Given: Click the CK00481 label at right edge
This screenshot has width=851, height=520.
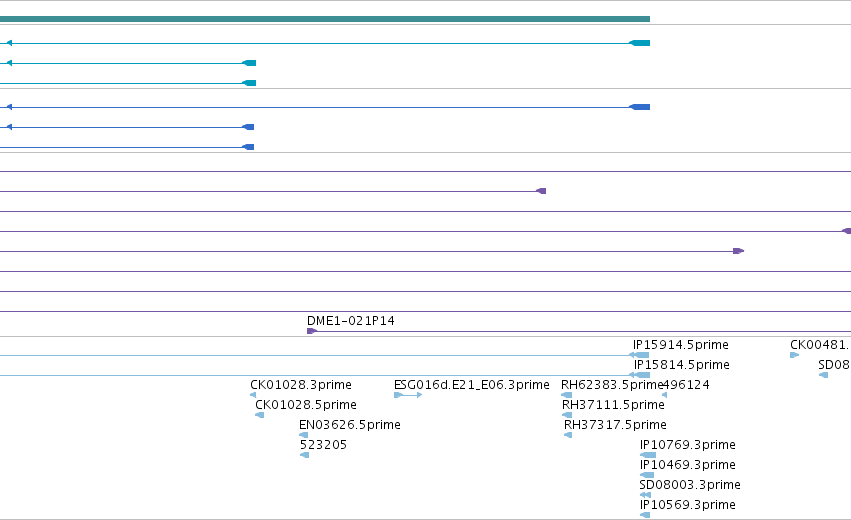Looking at the screenshot, I should coord(820,345).
